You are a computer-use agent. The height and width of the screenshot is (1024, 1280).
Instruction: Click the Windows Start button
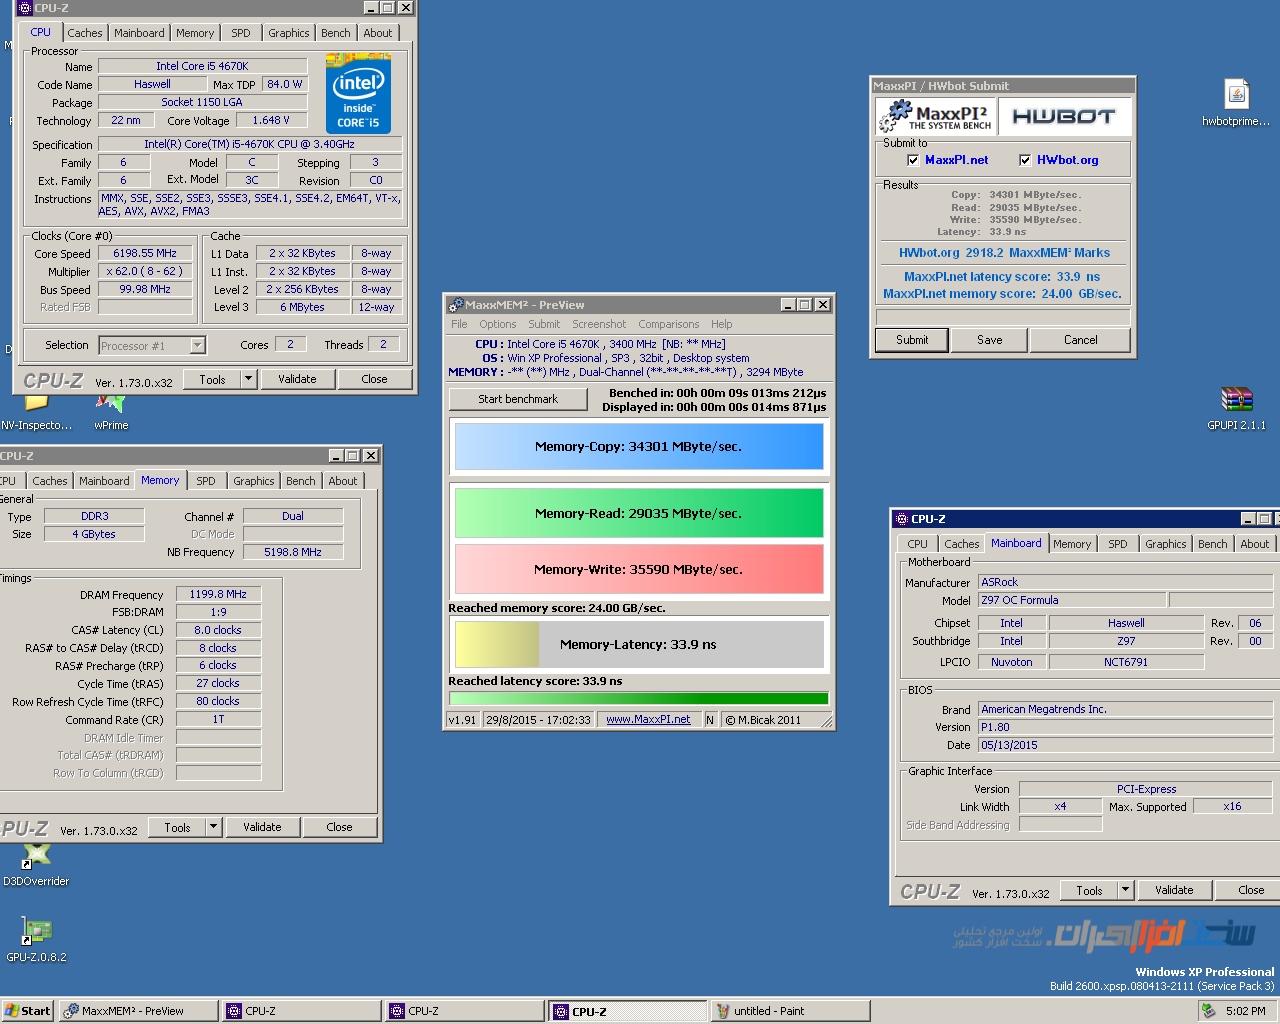click(x=27, y=1011)
